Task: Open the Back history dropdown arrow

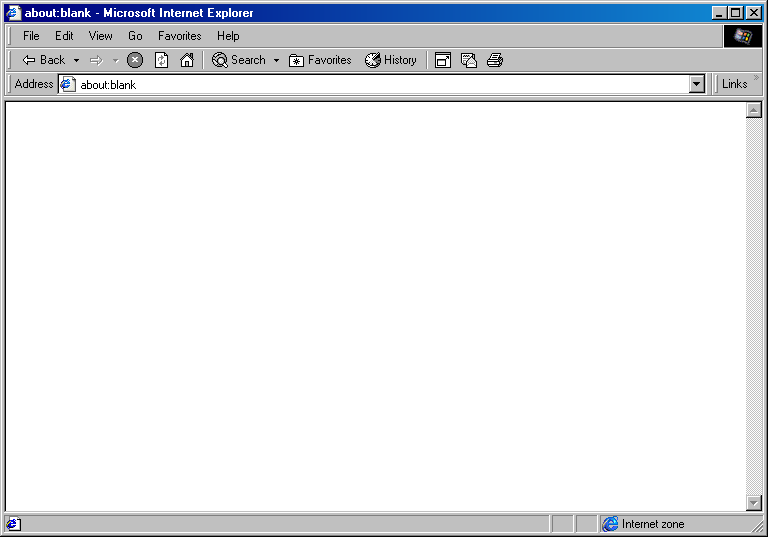Action: point(76,61)
